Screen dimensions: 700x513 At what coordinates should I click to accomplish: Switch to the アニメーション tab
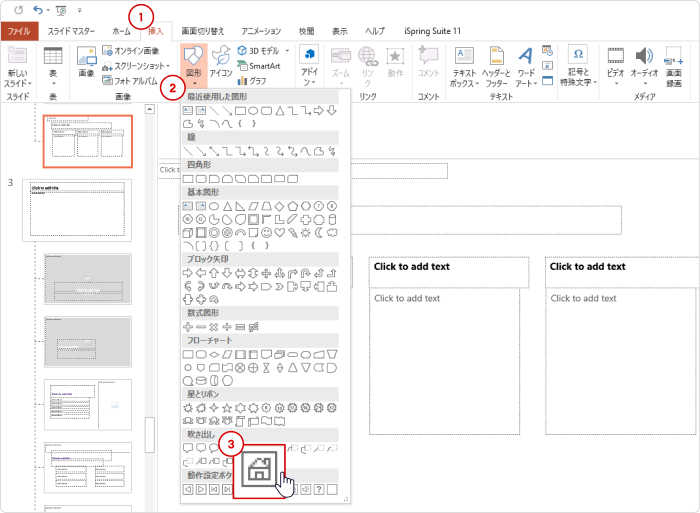(261, 31)
